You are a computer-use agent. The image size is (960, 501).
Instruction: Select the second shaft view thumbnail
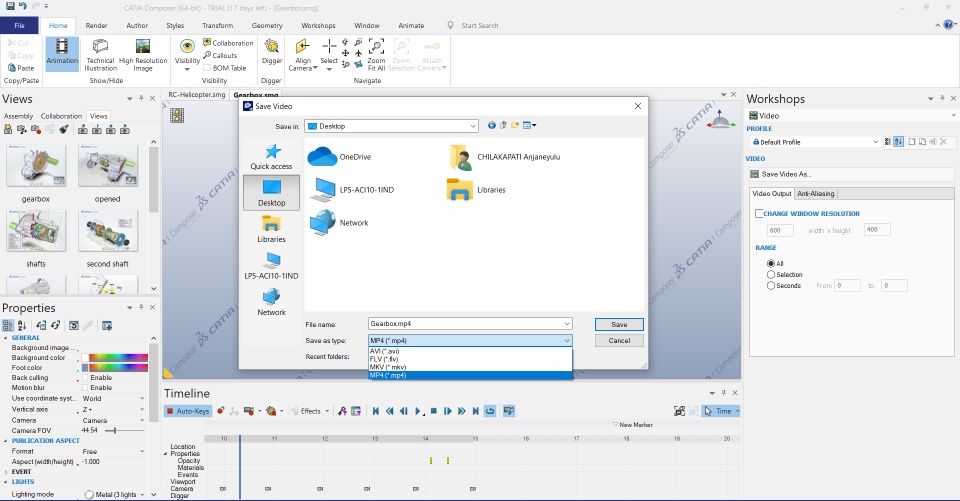(x=108, y=231)
